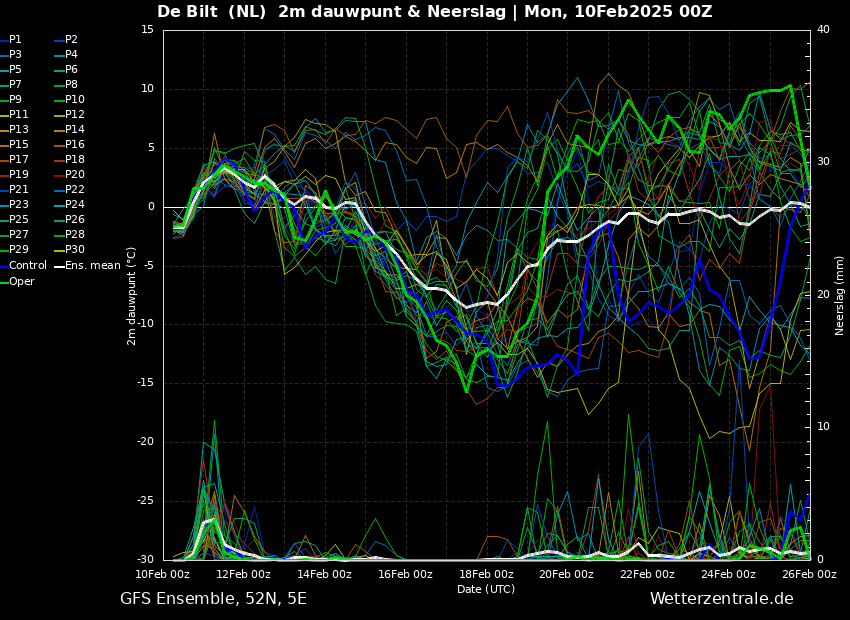
Task: Select the P10 legend label
Action: click(x=70, y=100)
